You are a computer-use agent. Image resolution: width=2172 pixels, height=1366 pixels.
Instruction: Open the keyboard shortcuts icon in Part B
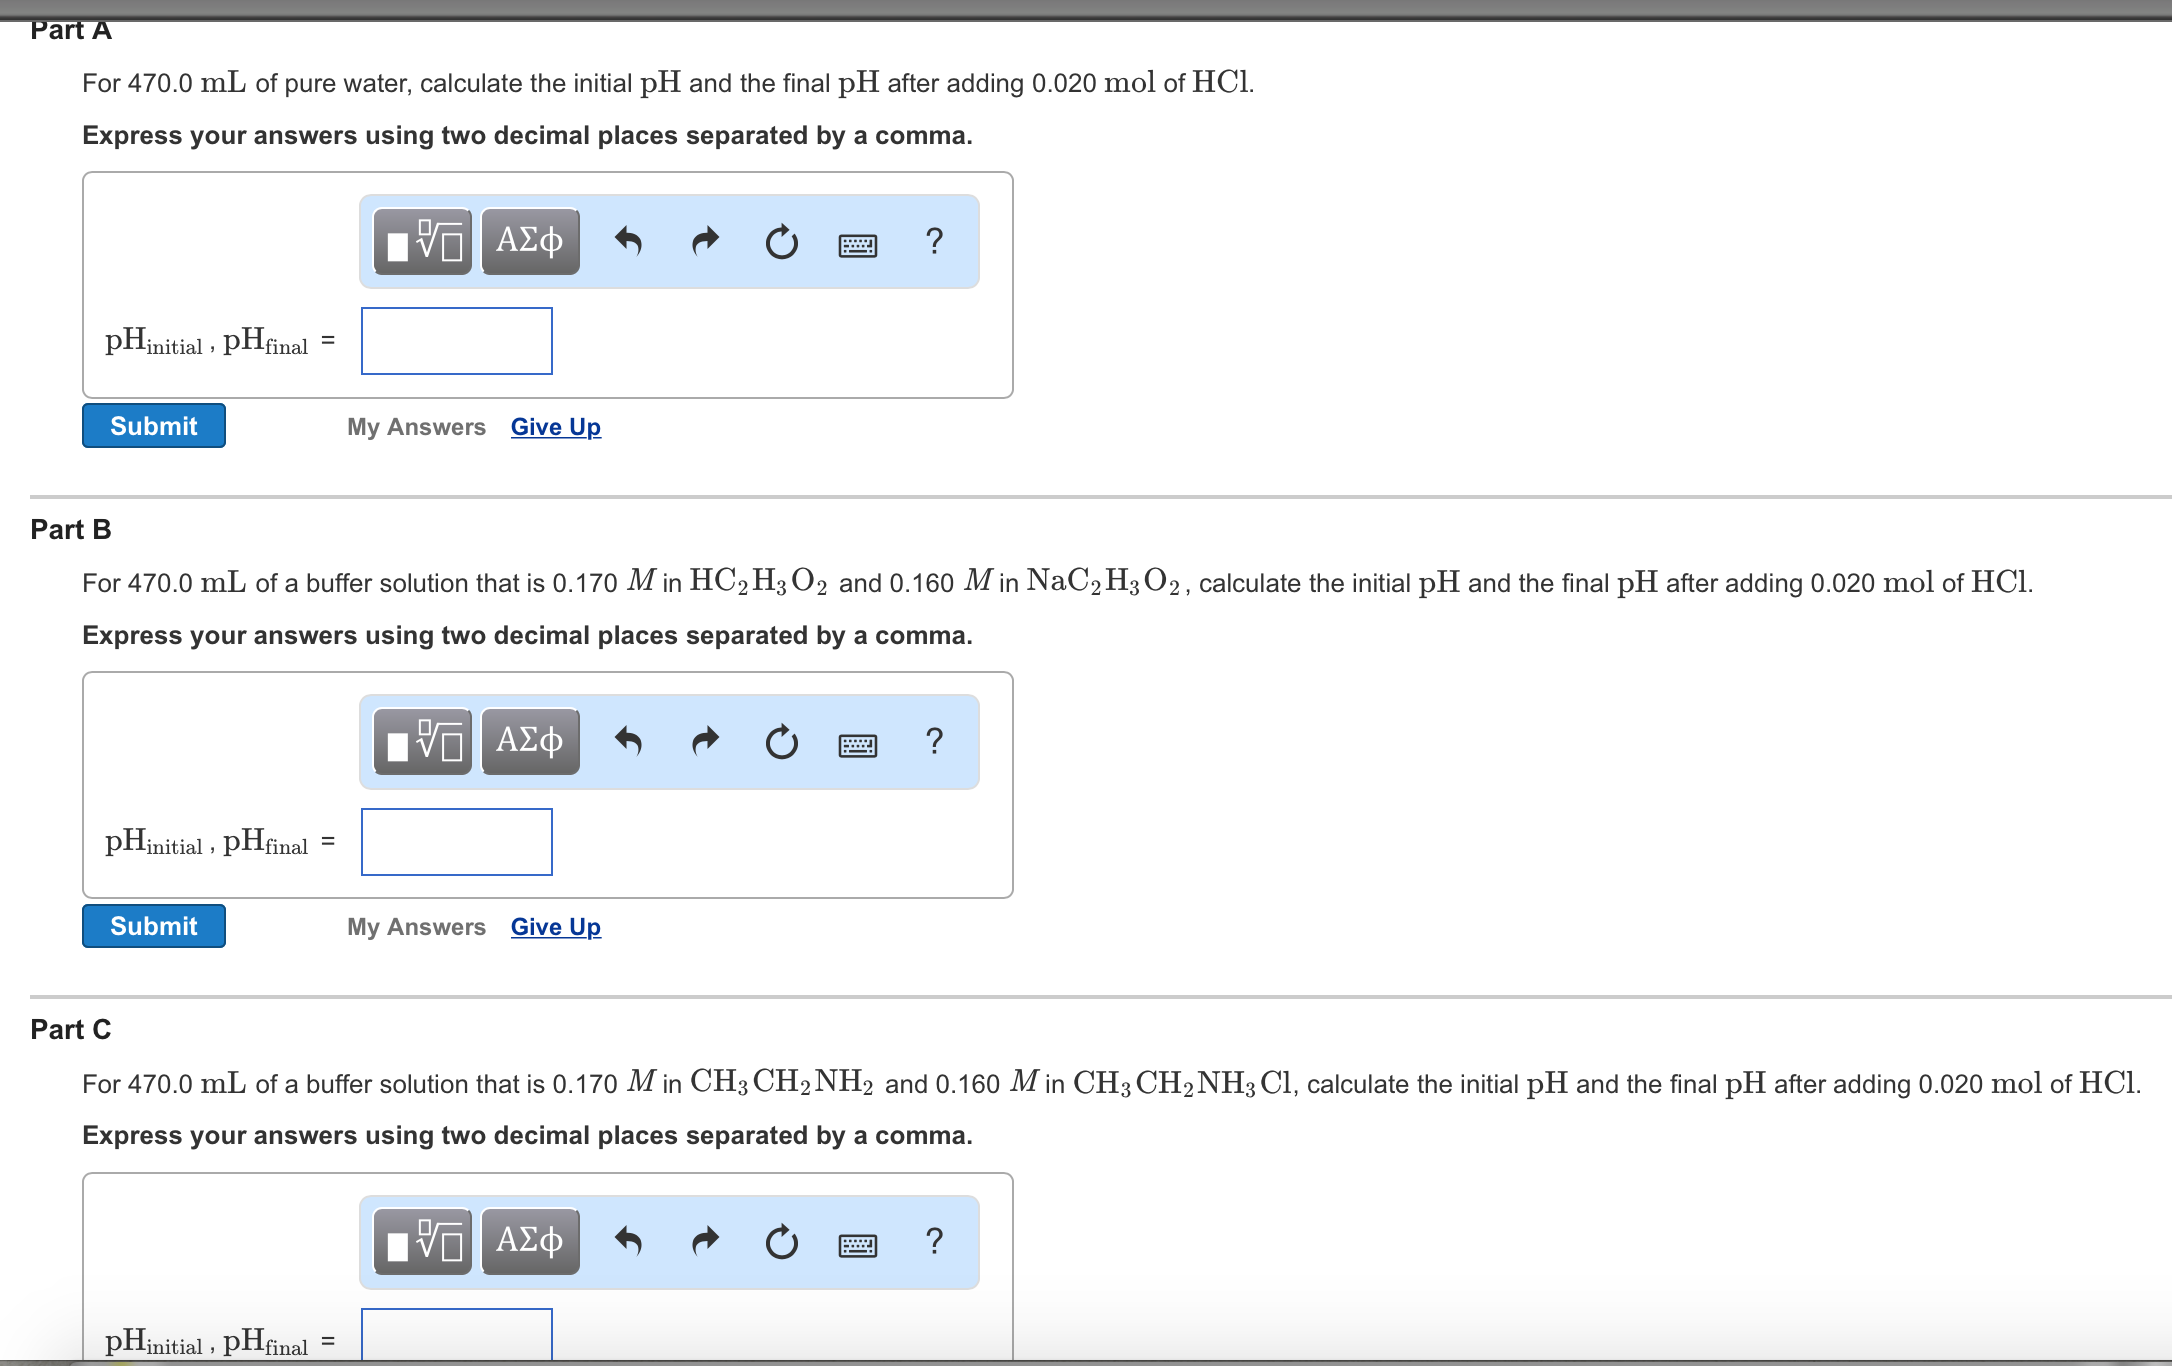coord(858,742)
